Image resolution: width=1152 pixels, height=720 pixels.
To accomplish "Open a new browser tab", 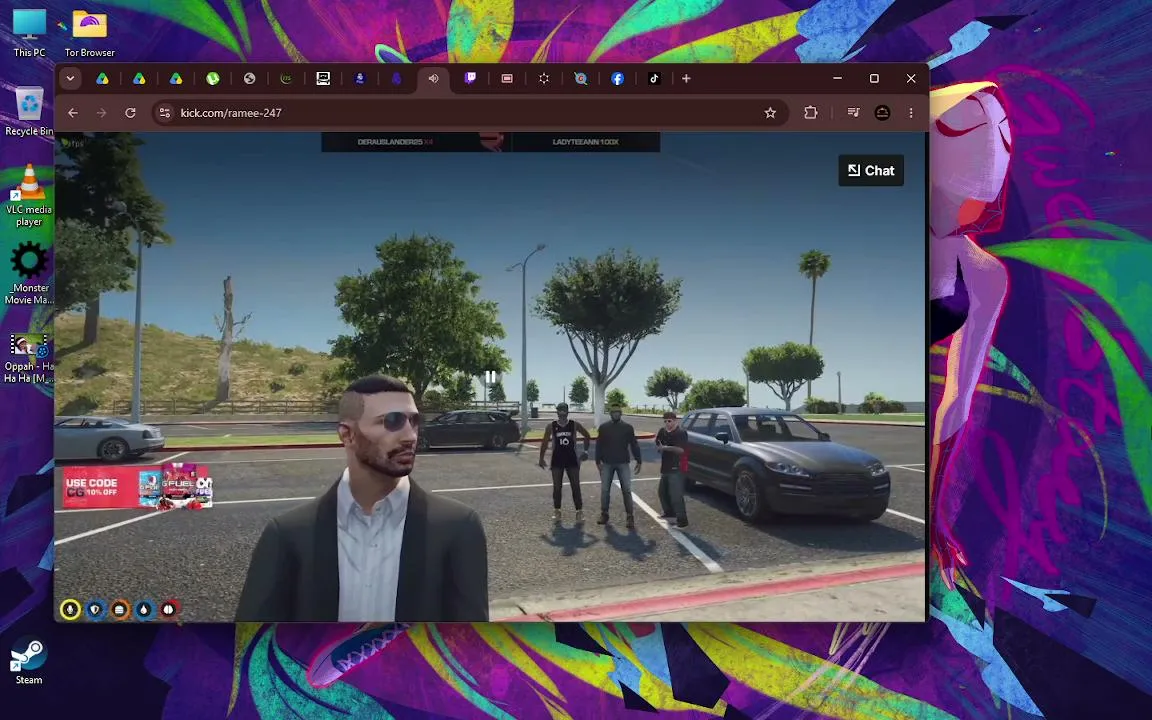I will click(686, 79).
